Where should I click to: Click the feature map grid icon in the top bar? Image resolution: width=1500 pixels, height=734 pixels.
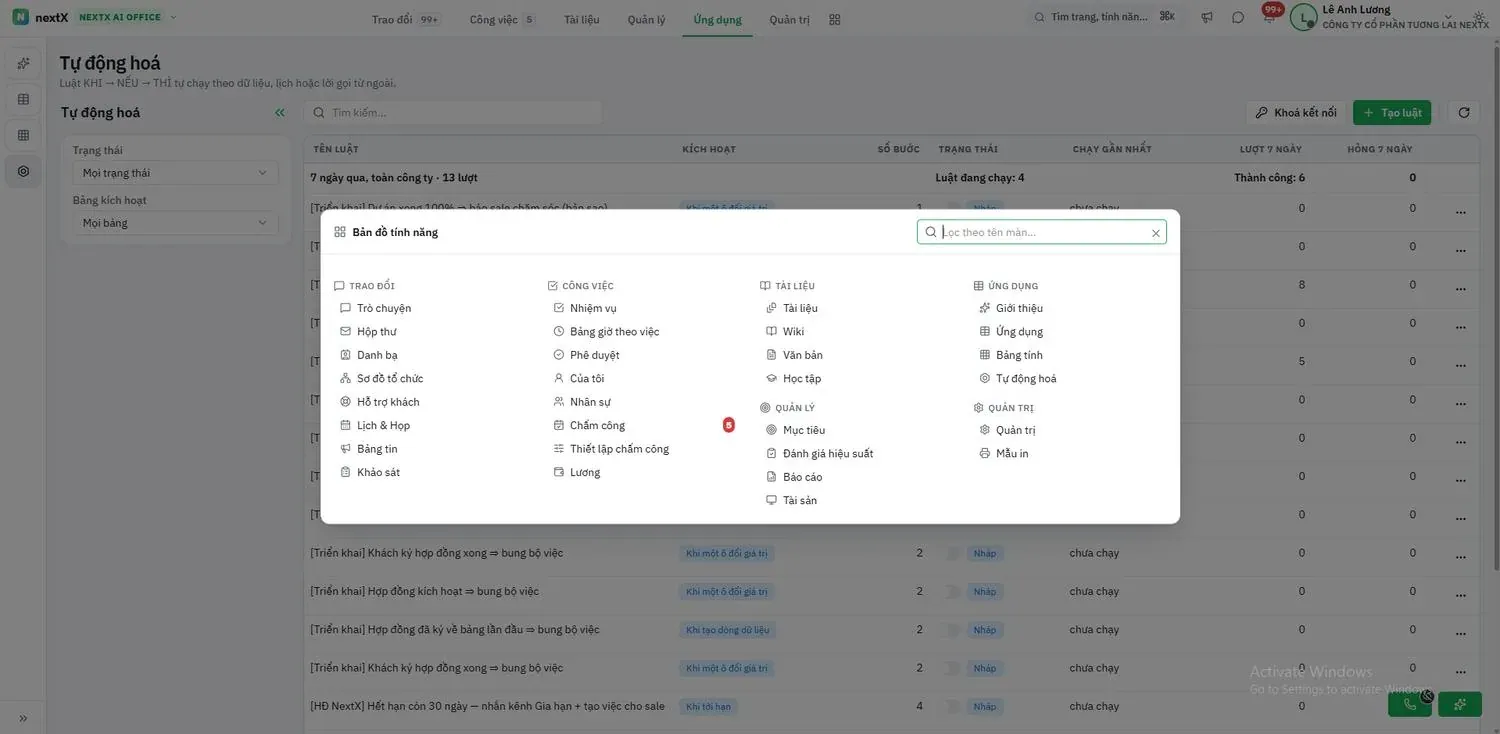pos(835,19)
